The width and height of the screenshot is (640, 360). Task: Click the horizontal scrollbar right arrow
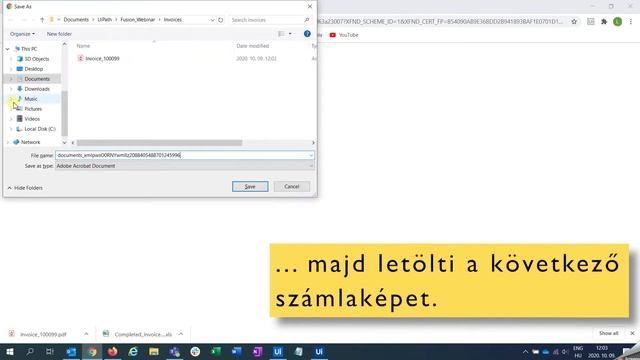tap(313, 143)
